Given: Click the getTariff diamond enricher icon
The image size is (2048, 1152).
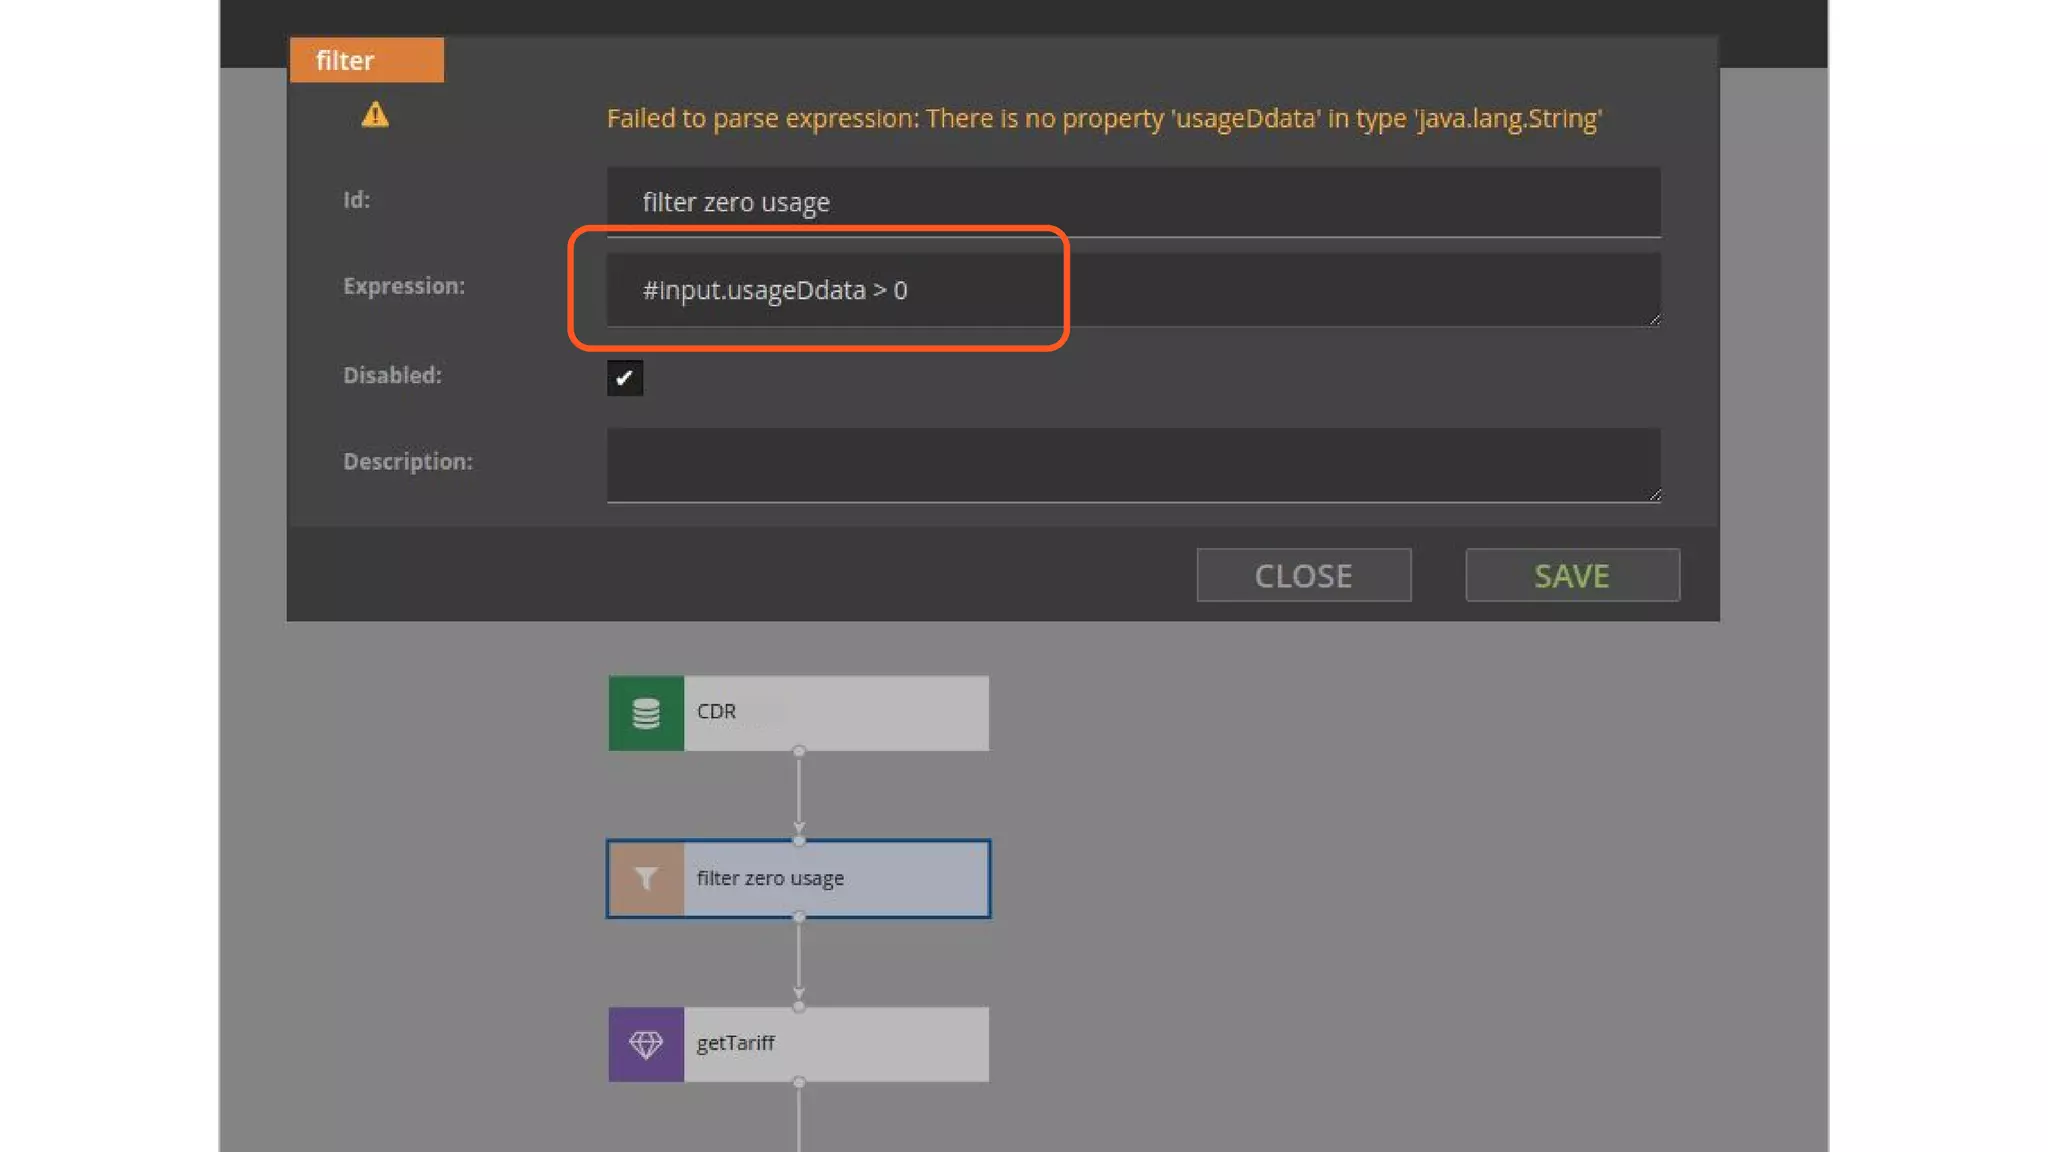Looking at the screenshot, I should tap(646, 1044).
